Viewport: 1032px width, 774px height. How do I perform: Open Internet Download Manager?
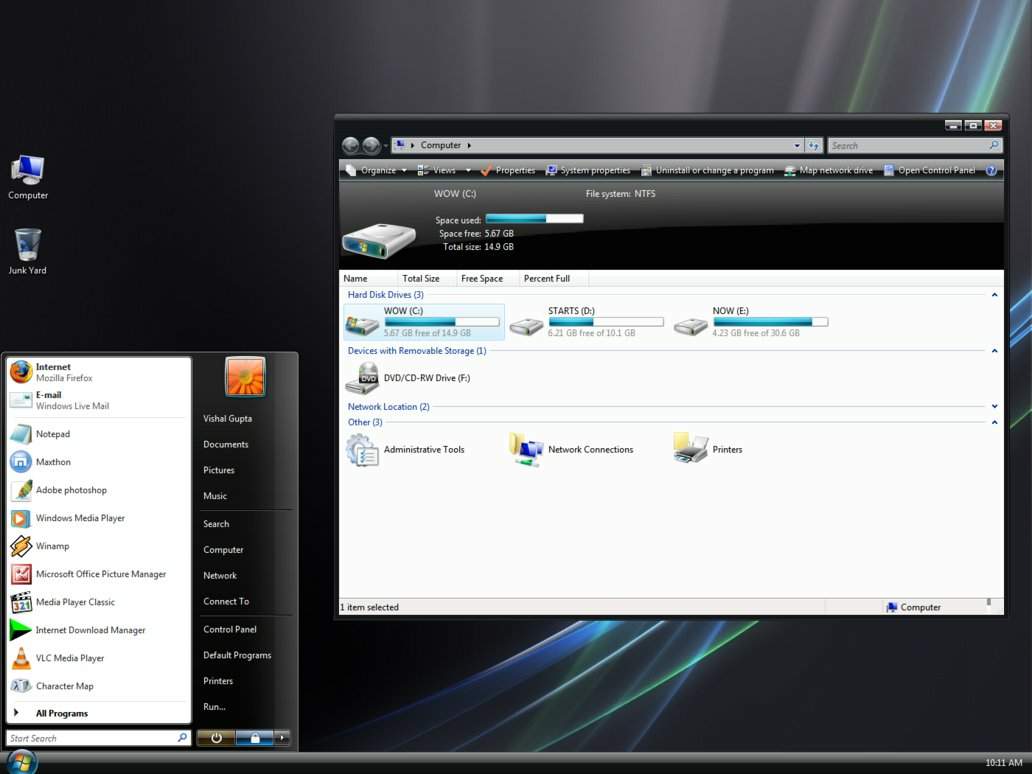(x=99, y=630)
